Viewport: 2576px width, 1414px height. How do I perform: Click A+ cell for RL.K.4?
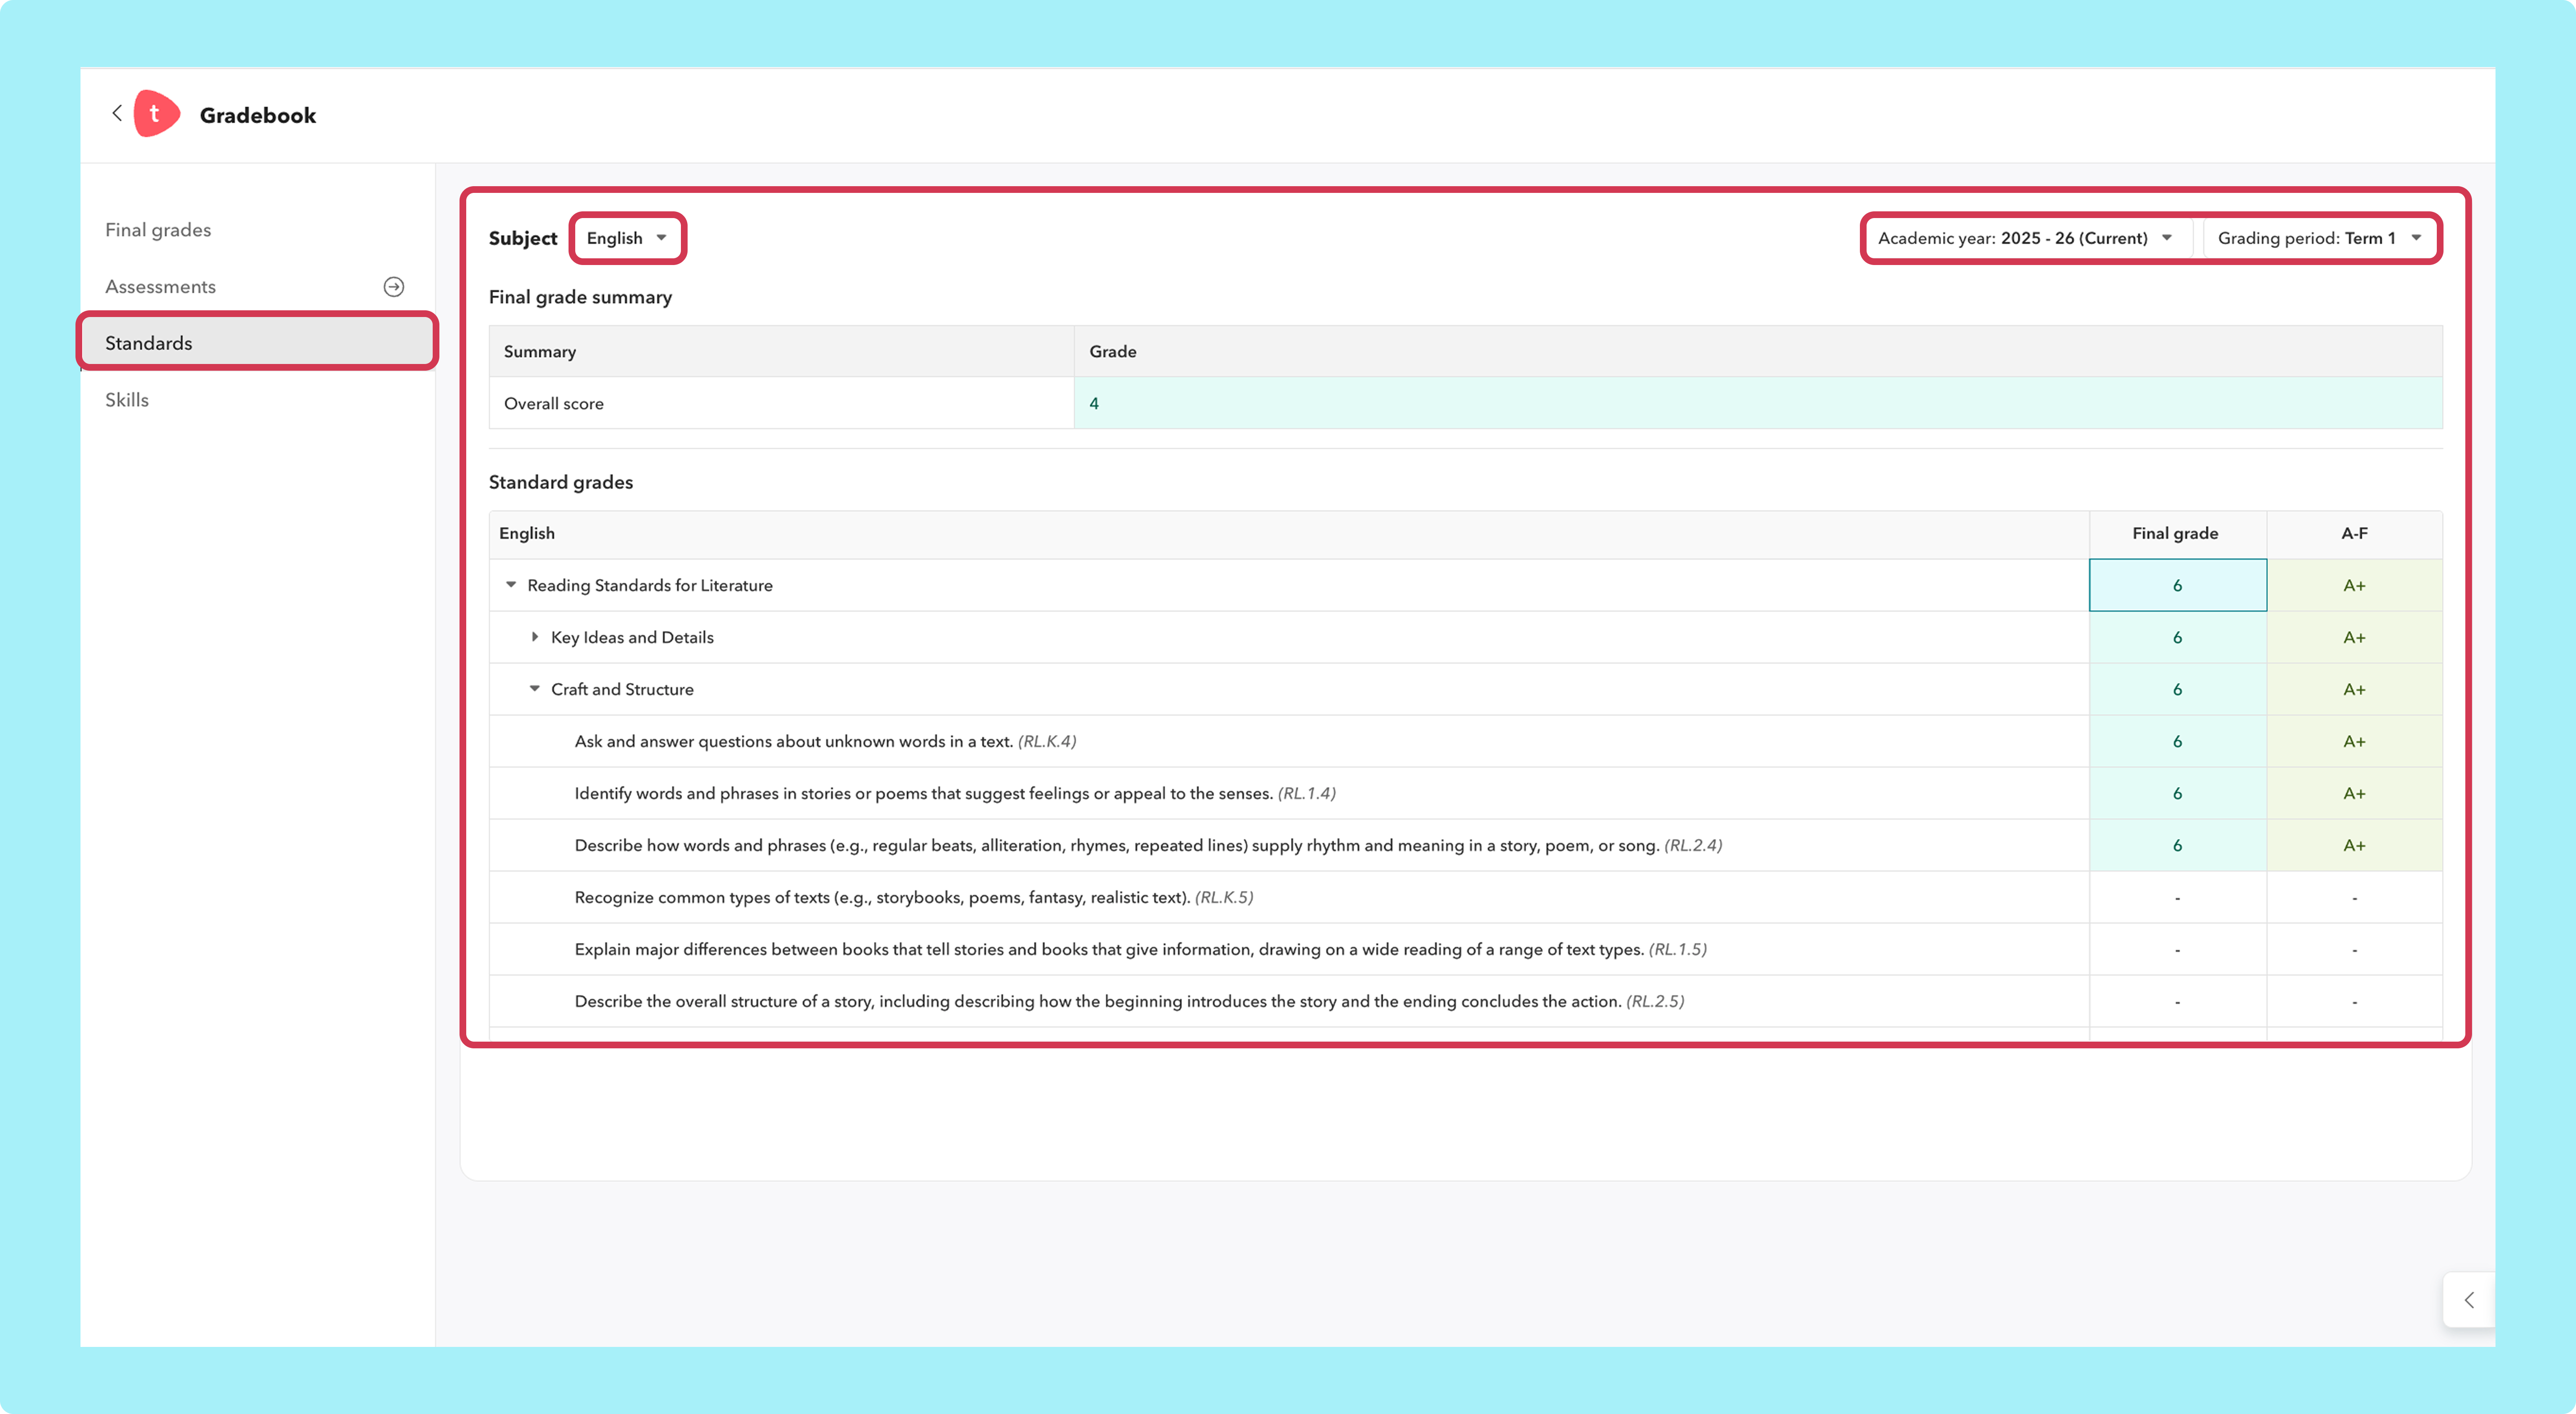[2354, 741]
